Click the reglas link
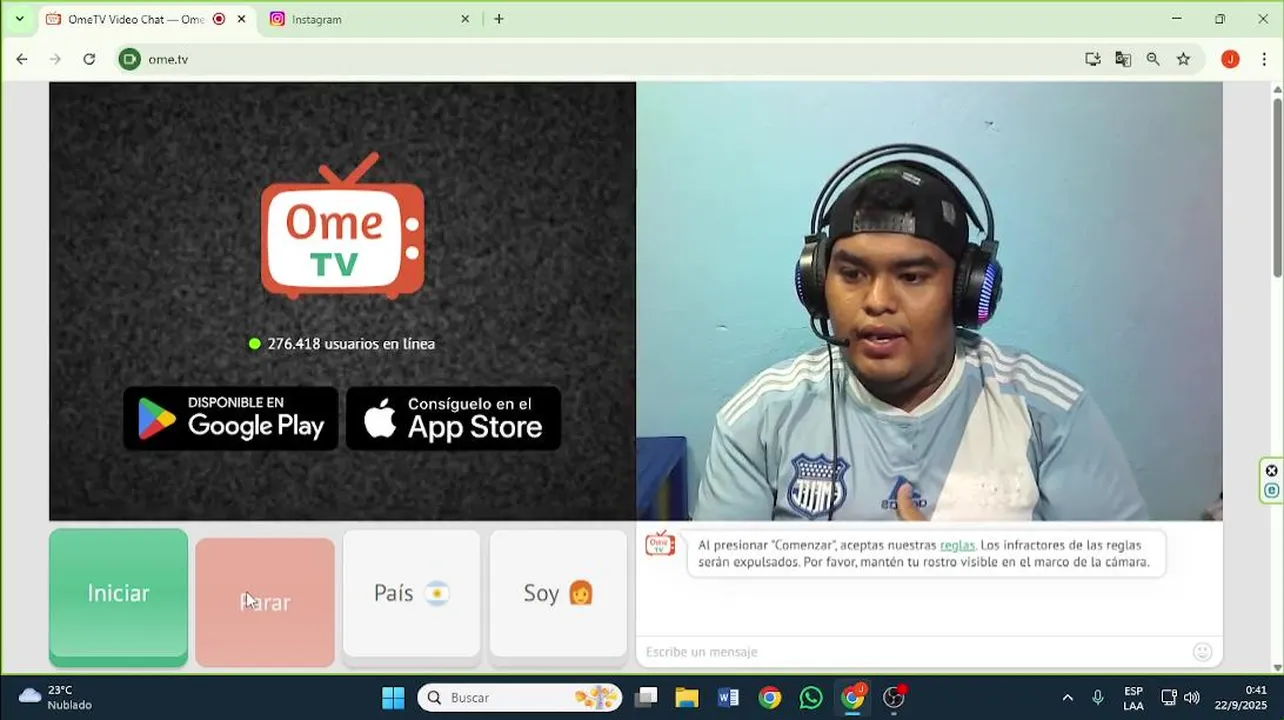This screenshot has width=1284, height=720. (x=957, y=545)
